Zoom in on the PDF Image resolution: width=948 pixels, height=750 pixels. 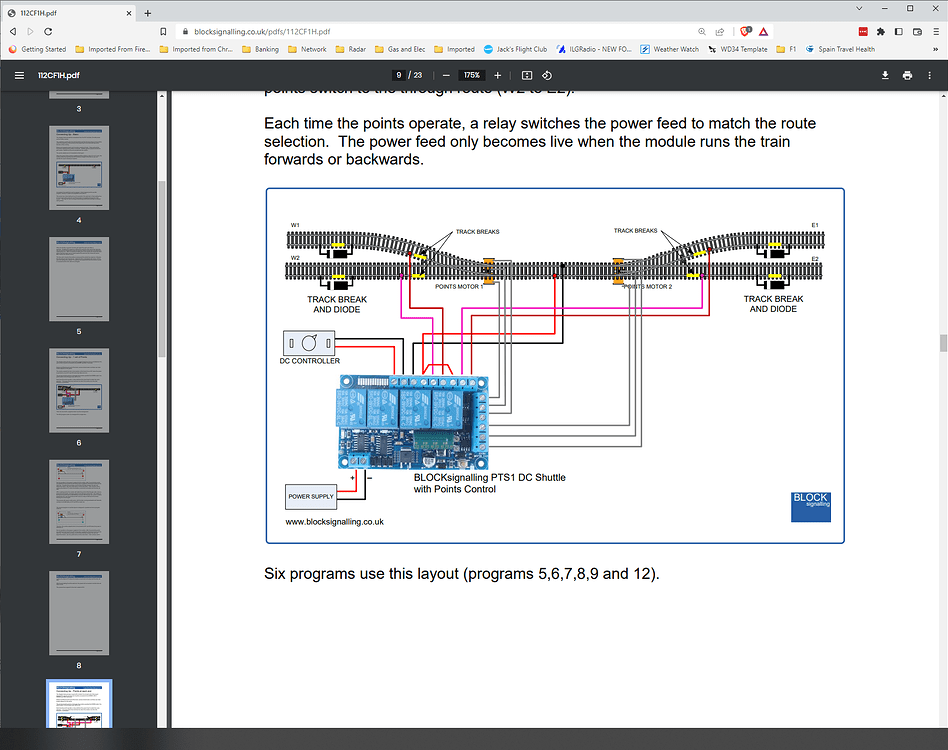tap(497, 74)
